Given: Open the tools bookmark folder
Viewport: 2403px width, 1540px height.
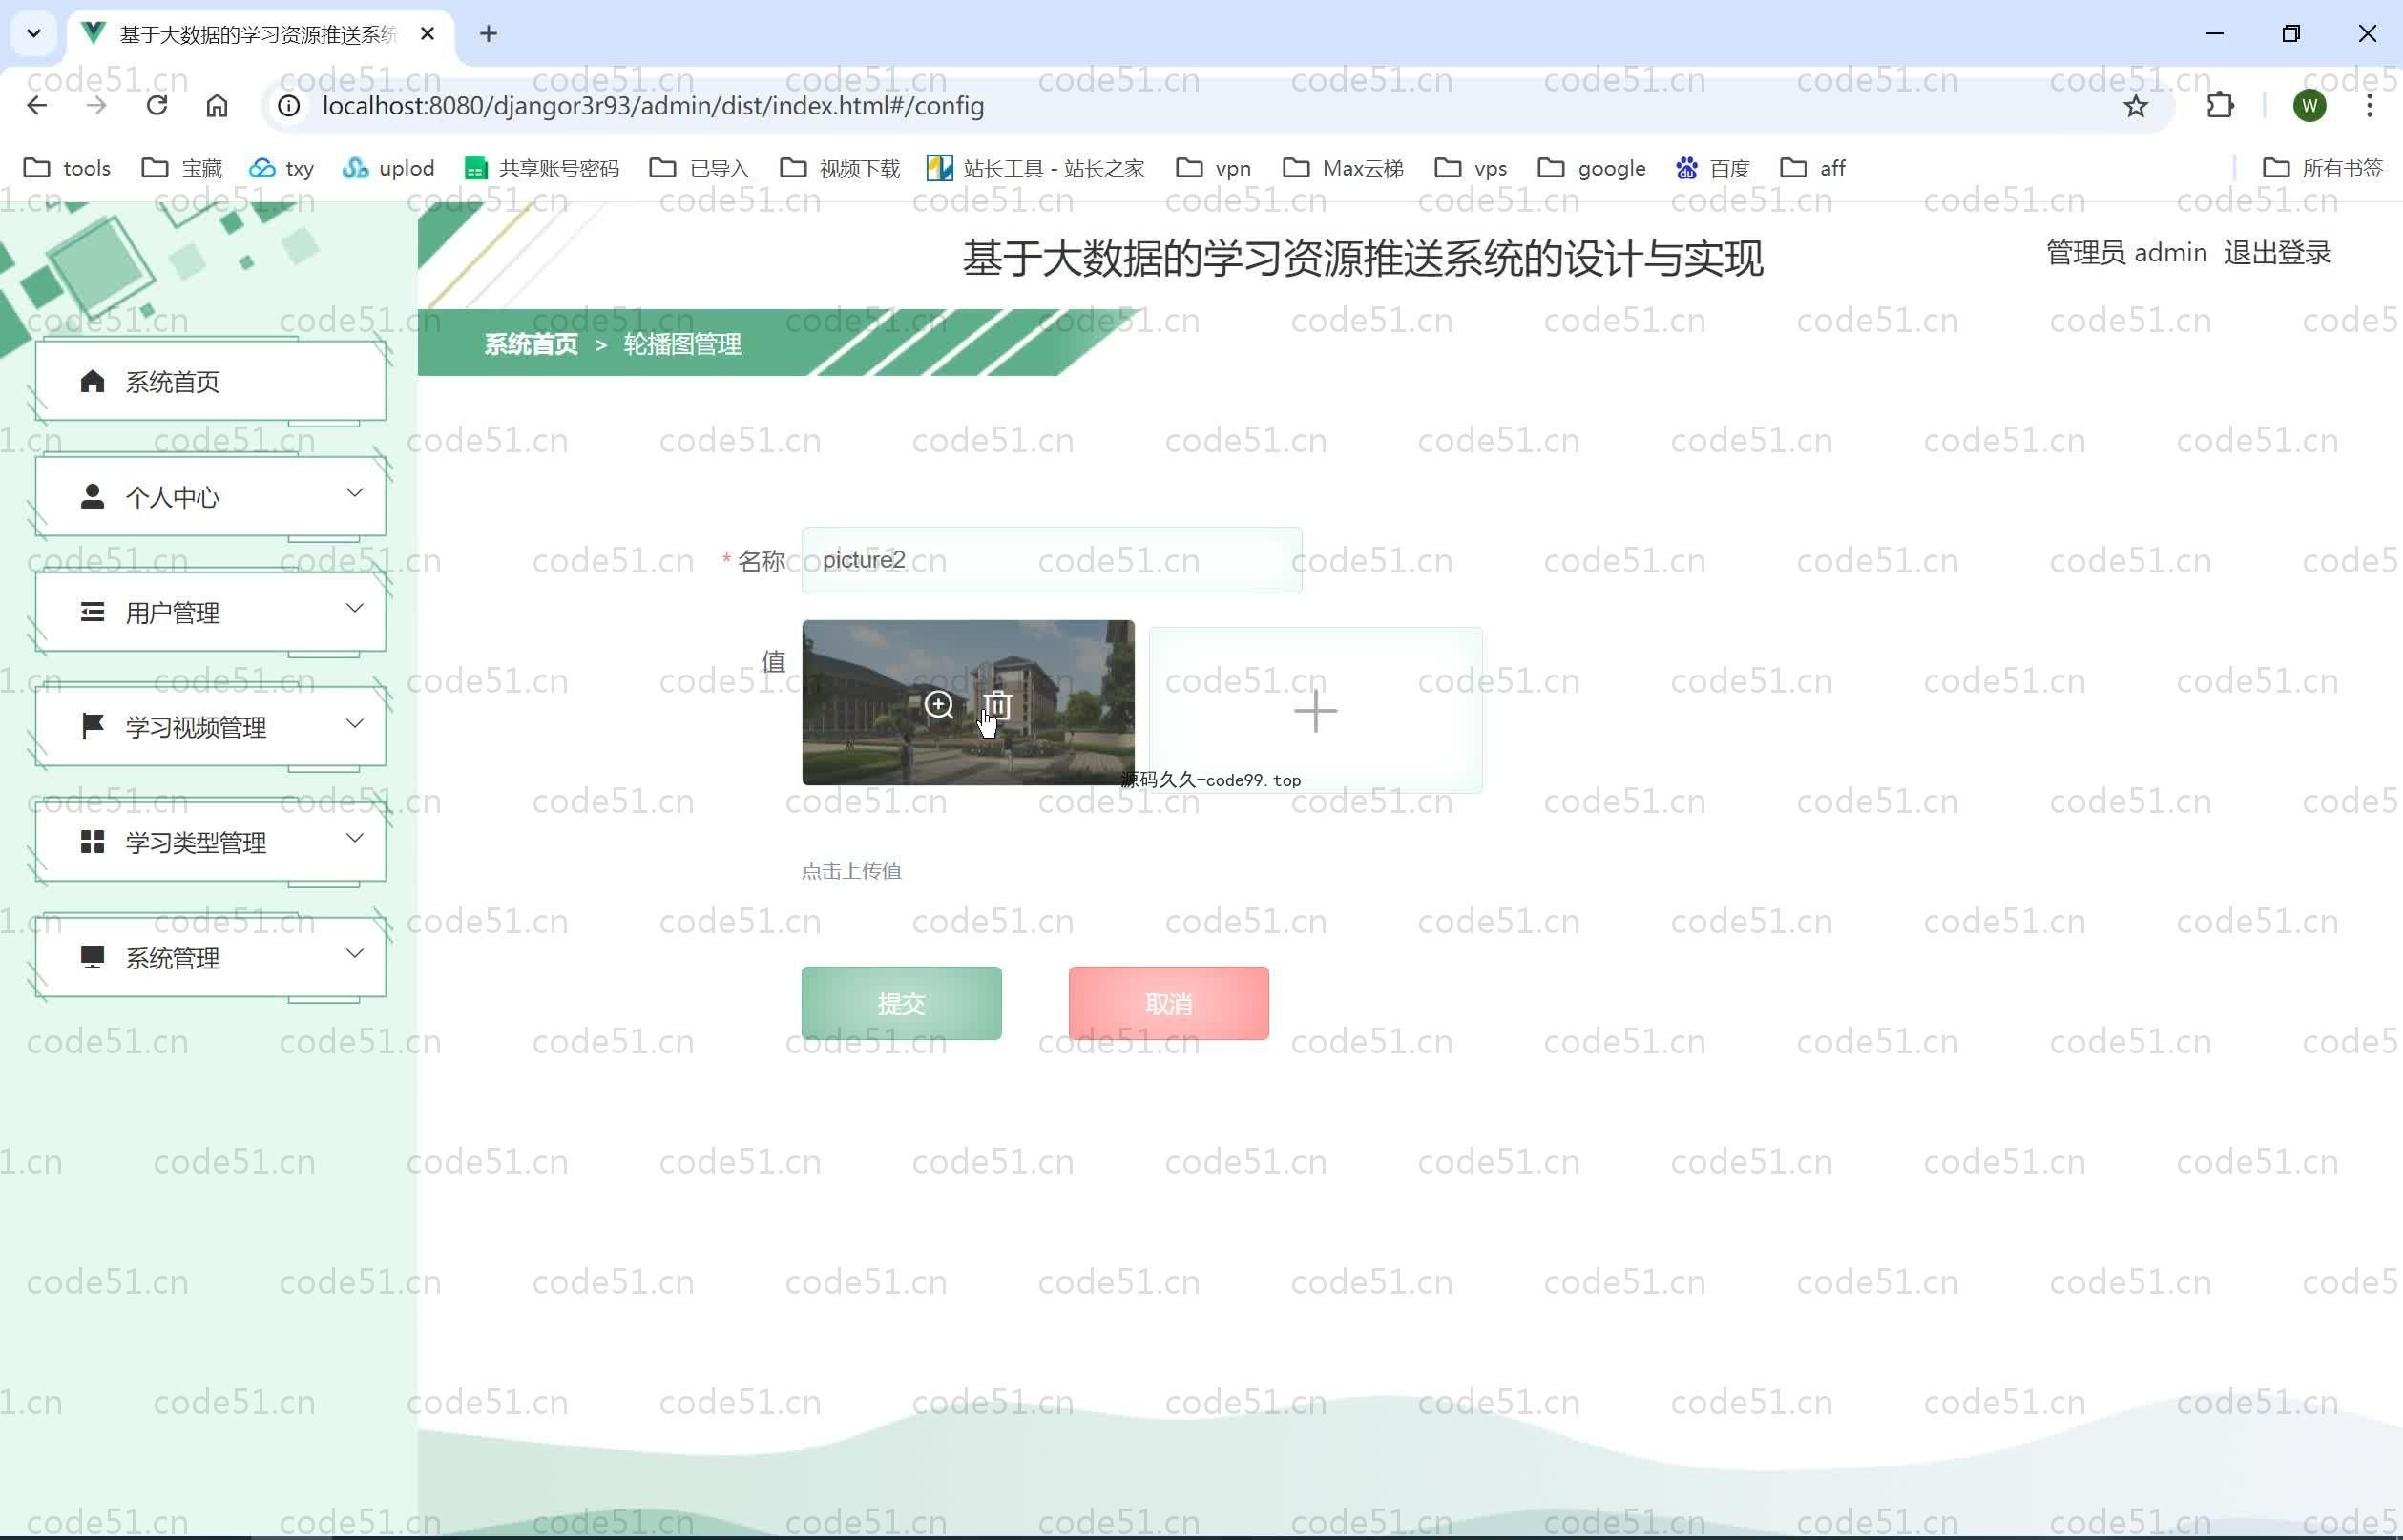Looking at the screenshot, I should pyautogui.click(x=67, y=168).
